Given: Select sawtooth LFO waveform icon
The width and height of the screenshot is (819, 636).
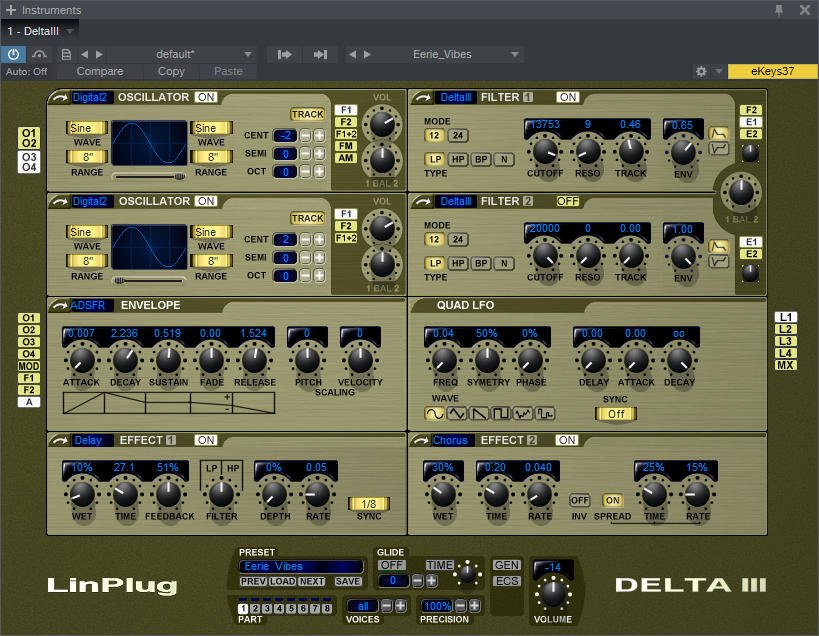Looking at the screenshot, I should pyautogui.click(x=479, y=414).
